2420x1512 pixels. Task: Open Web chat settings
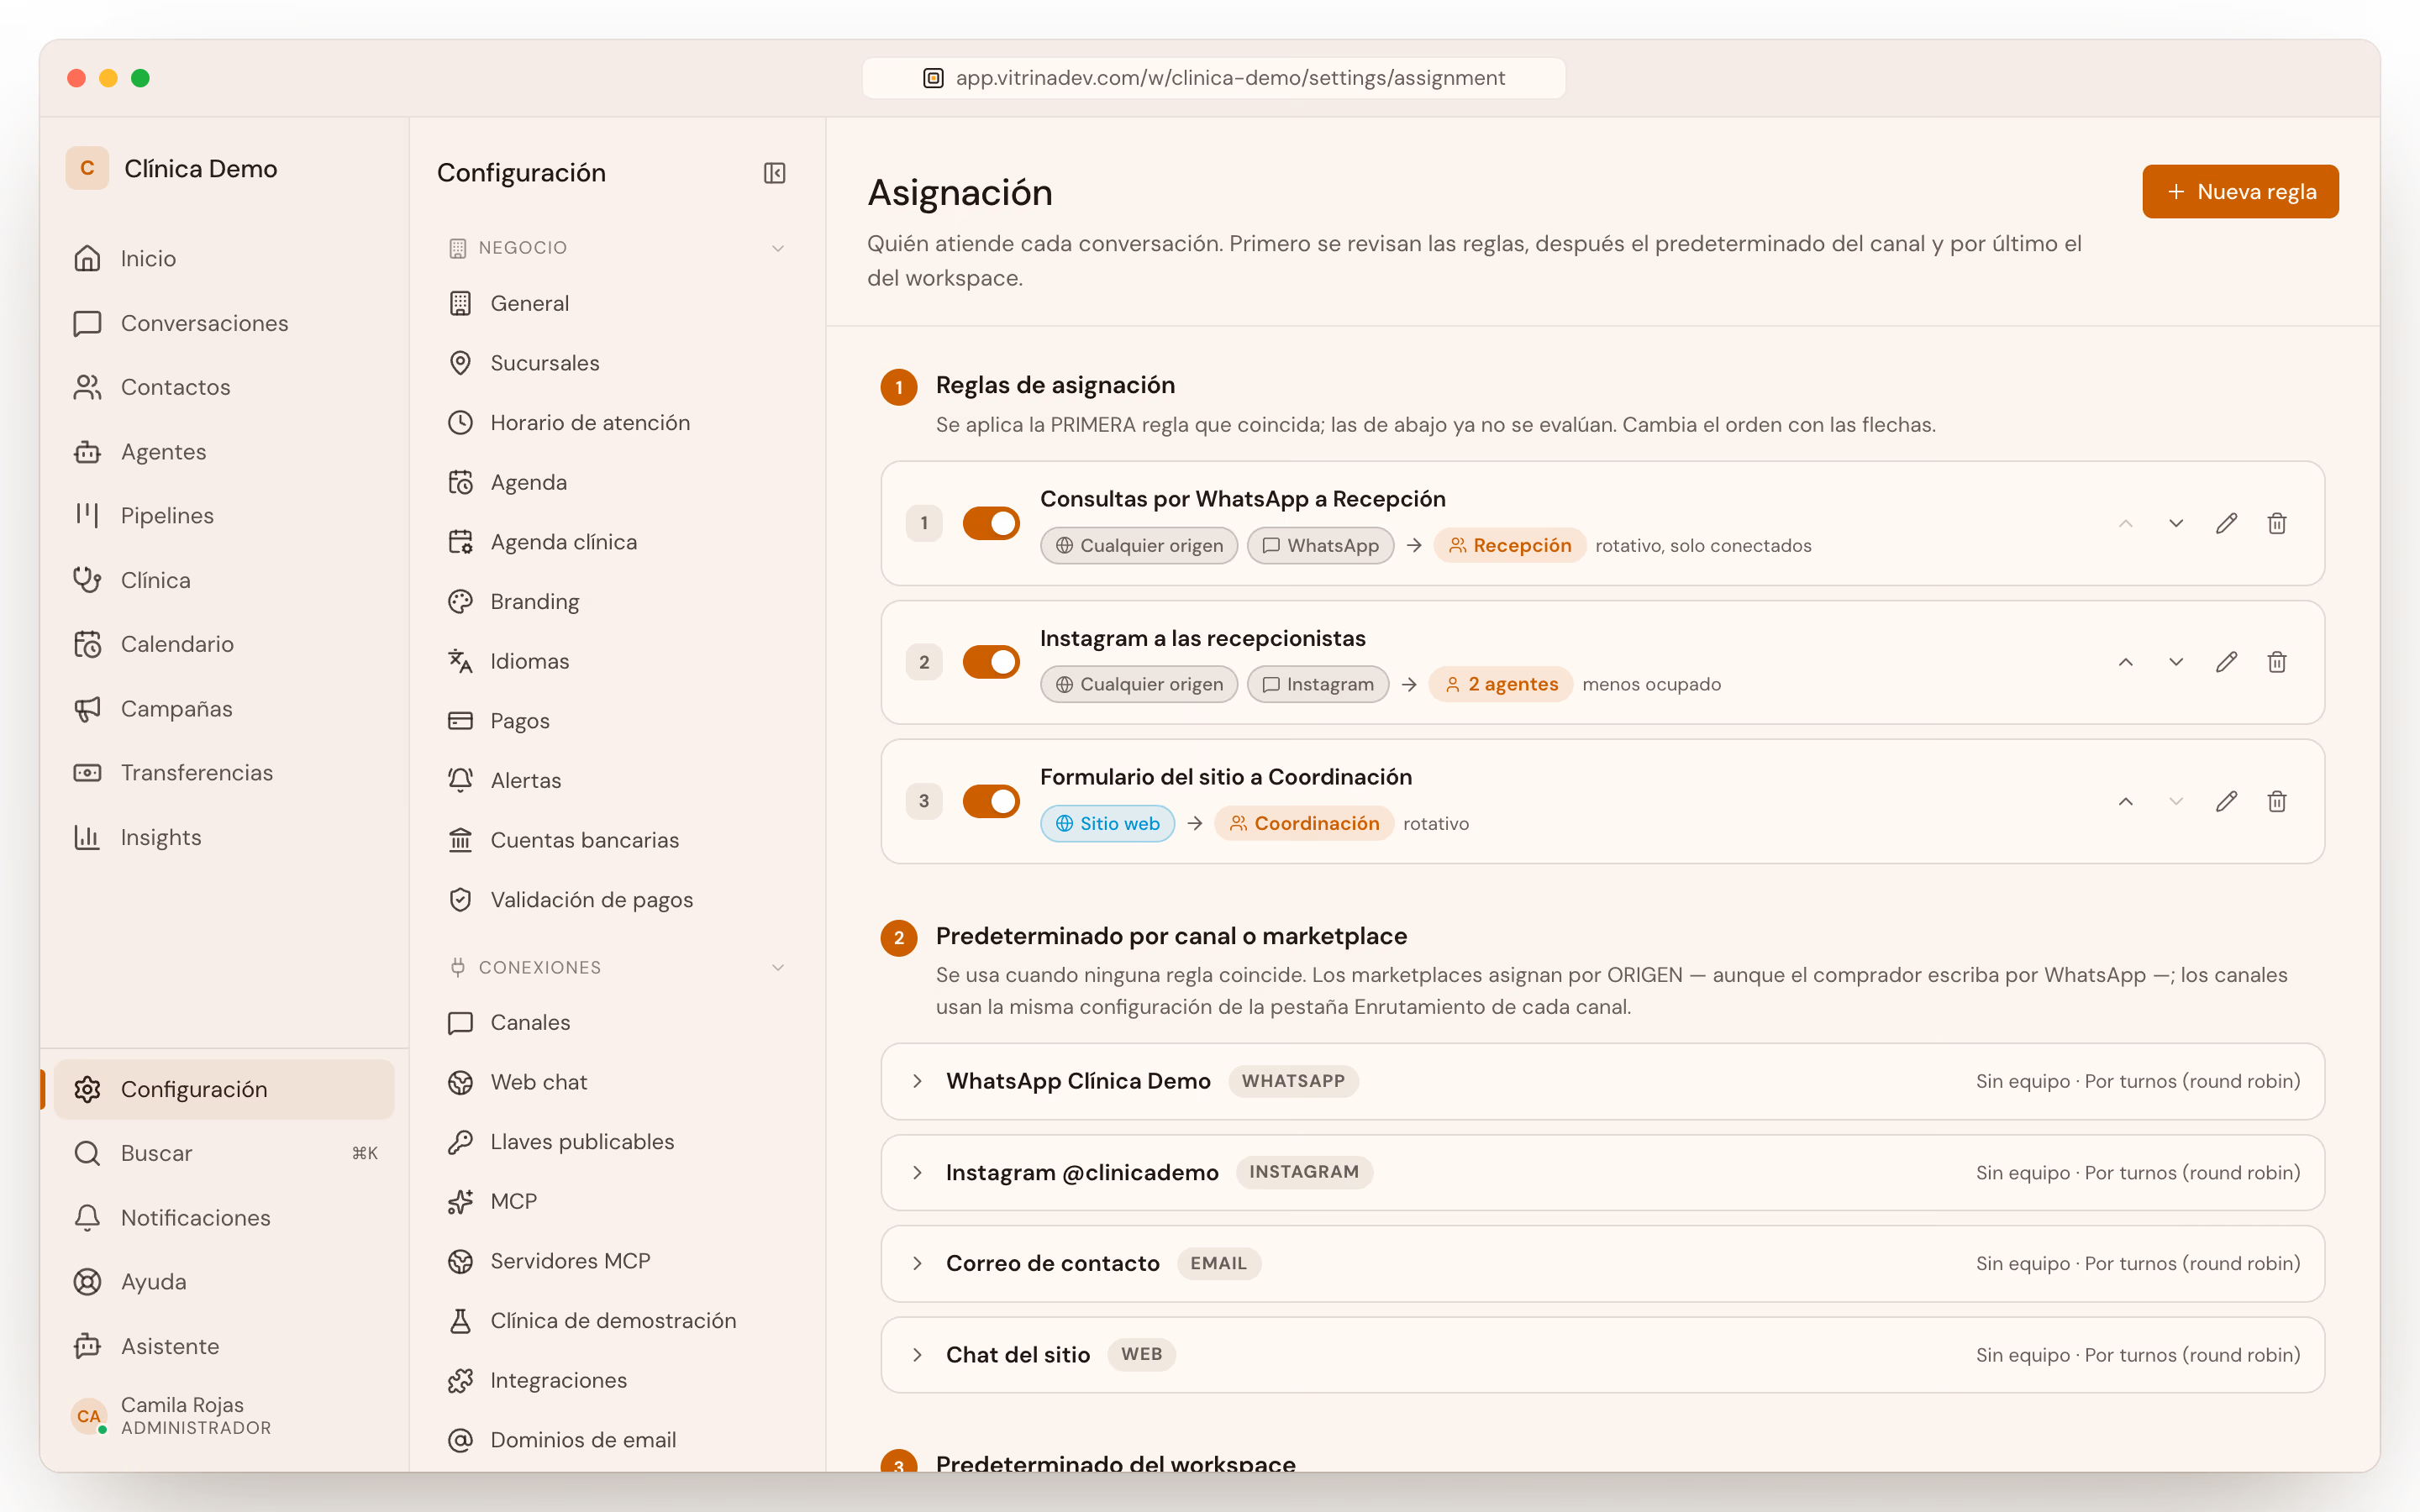coord(617,1082)
